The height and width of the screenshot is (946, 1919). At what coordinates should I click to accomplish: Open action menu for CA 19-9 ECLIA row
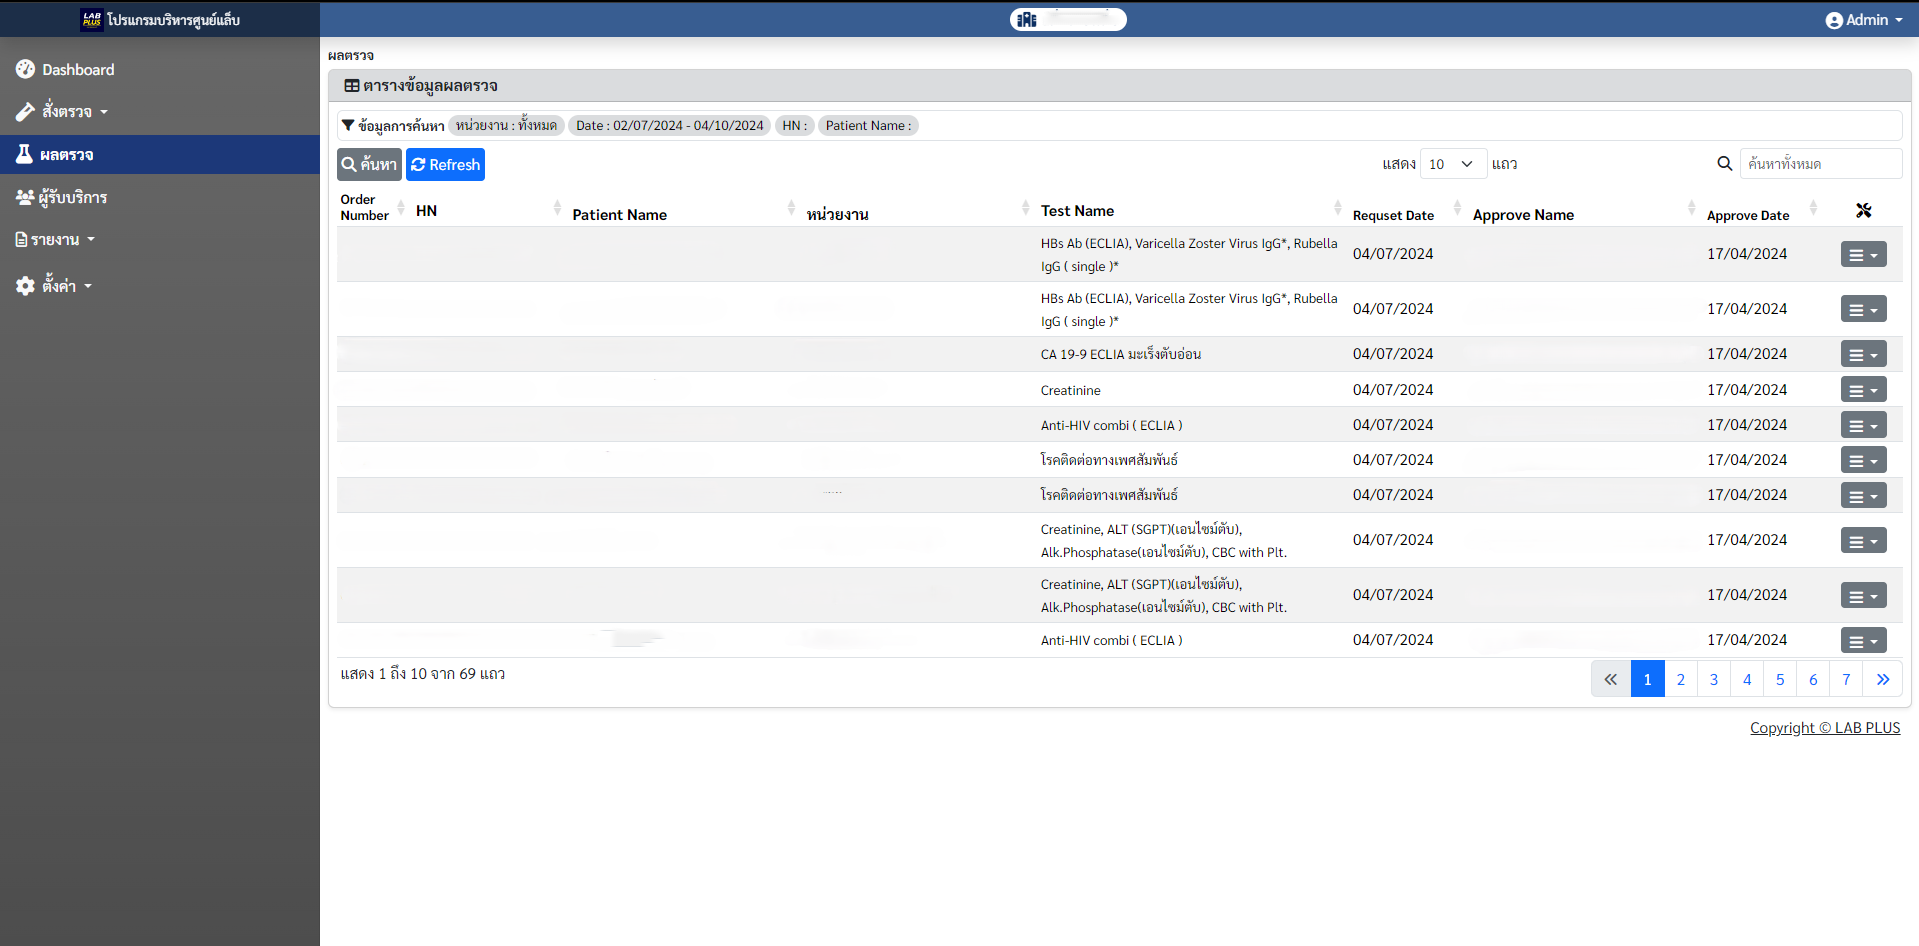coord(1863,355)
